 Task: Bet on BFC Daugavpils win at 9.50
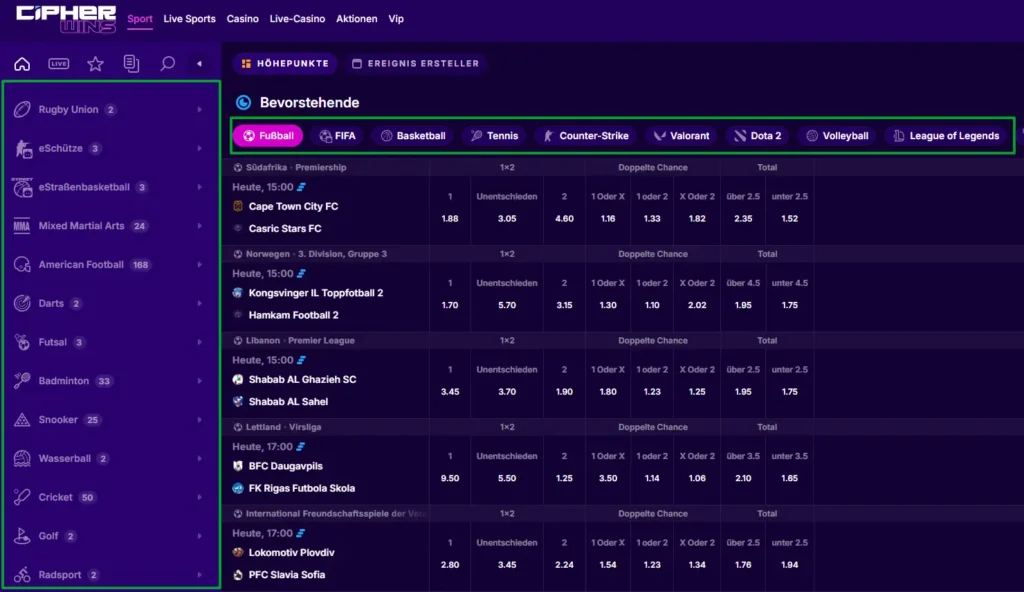pos(450,478)
